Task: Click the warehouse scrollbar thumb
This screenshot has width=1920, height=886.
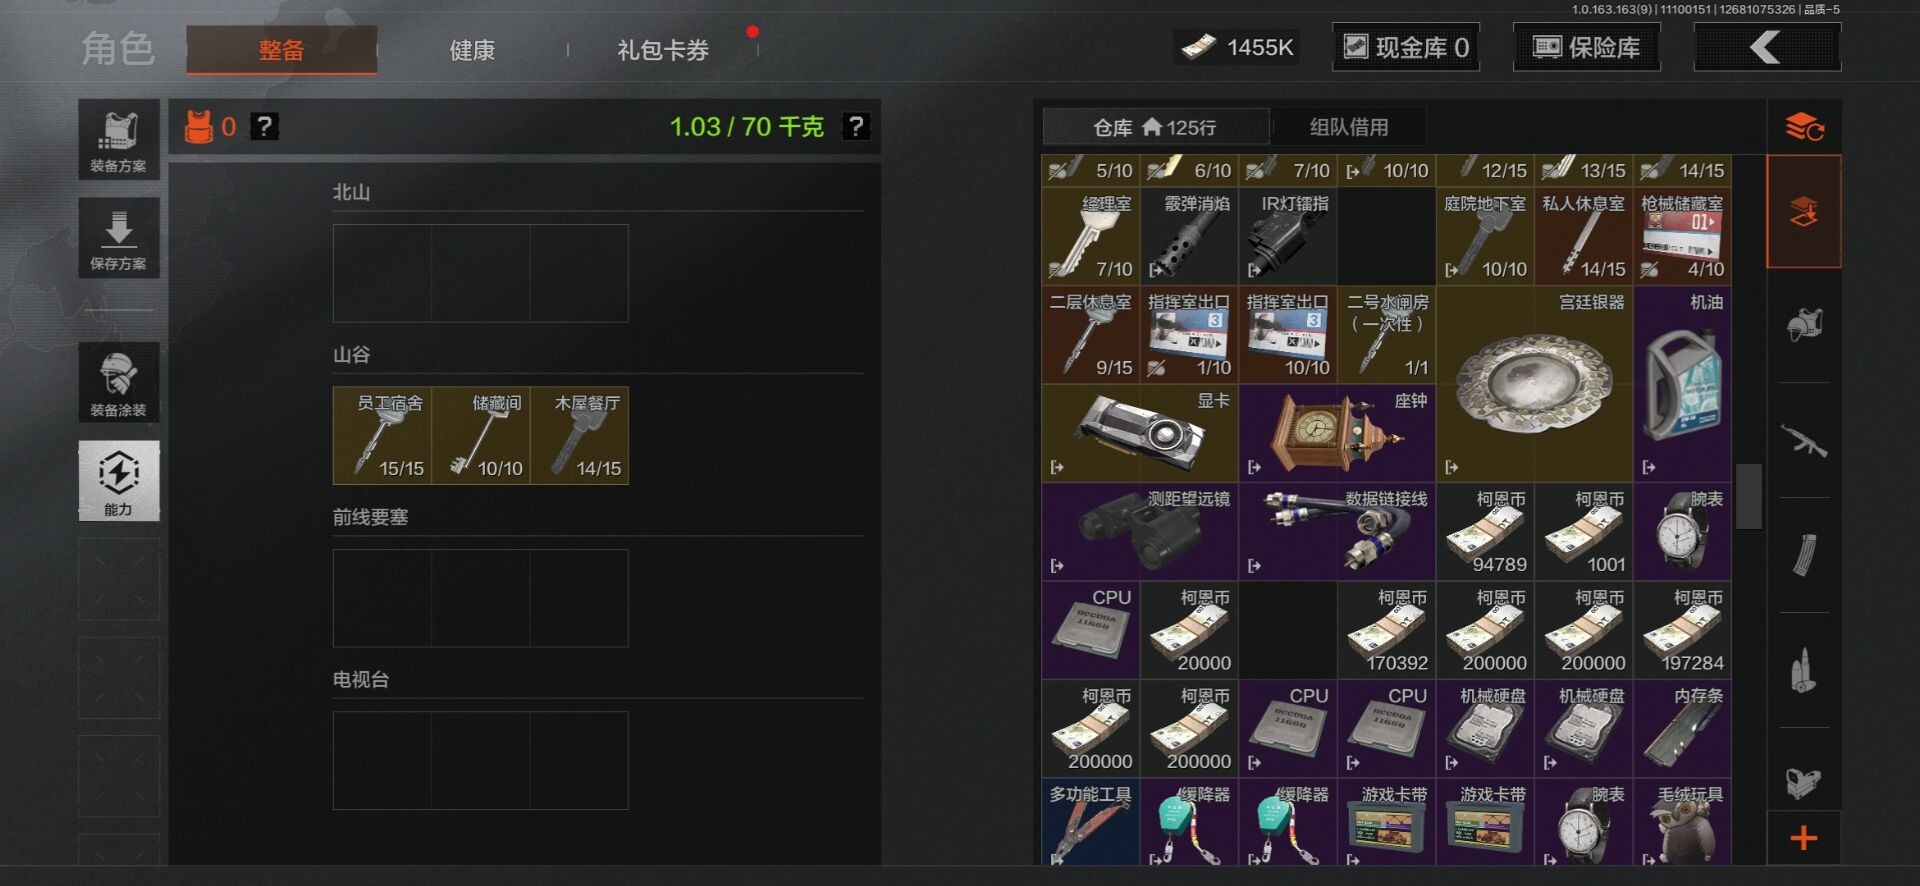Action: (x=1748, y=496)
